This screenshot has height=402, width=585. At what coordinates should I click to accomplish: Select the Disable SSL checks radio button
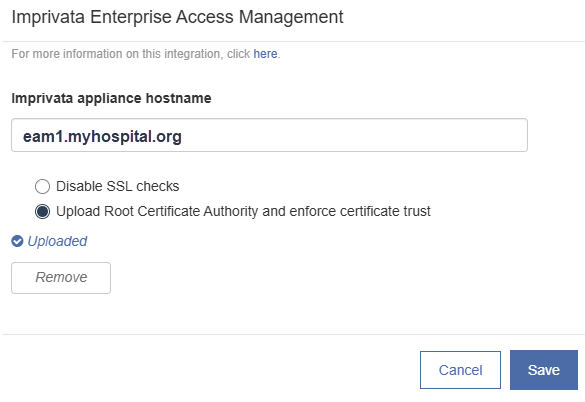[x=42, y=186]
